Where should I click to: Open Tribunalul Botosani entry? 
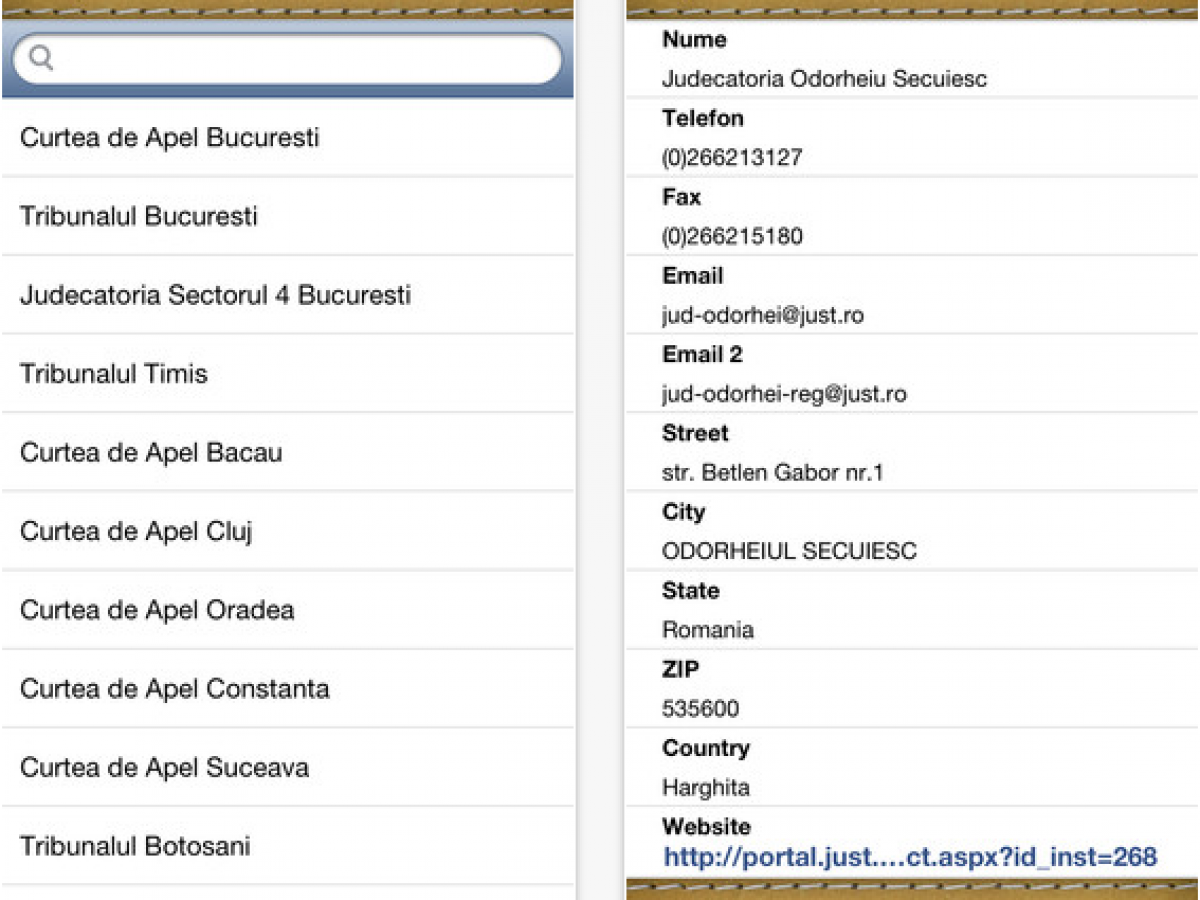[288, 846]
